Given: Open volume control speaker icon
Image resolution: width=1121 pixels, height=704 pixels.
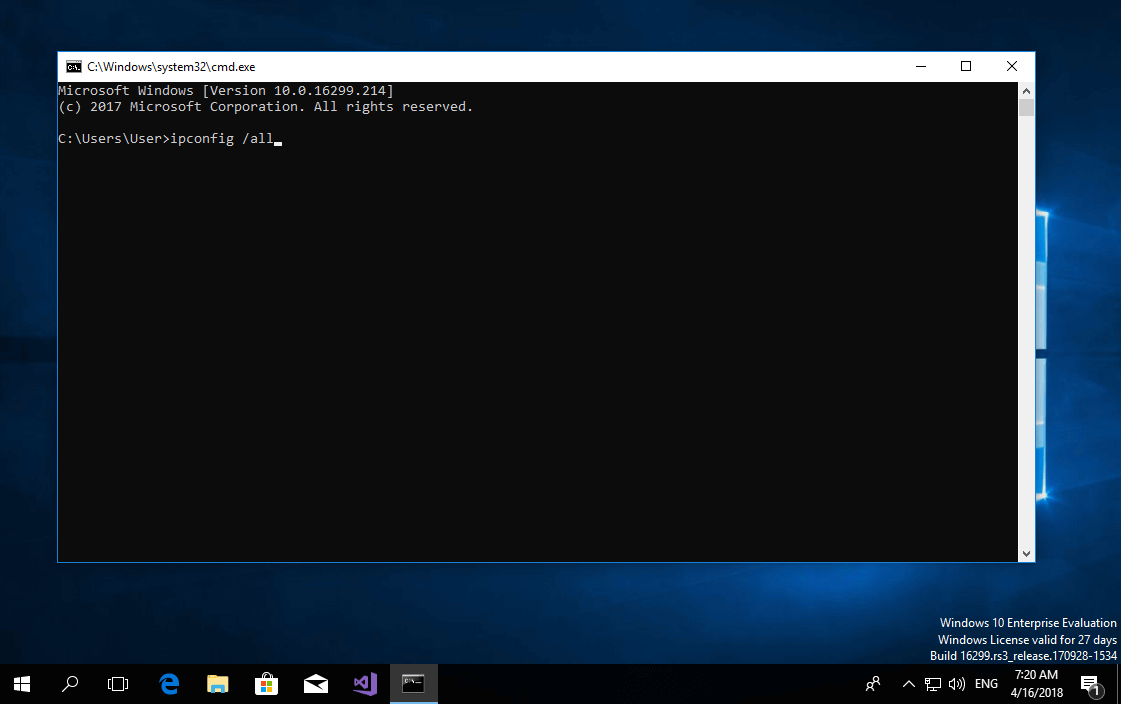Looking at the screenshot, I should pos(957,684).
